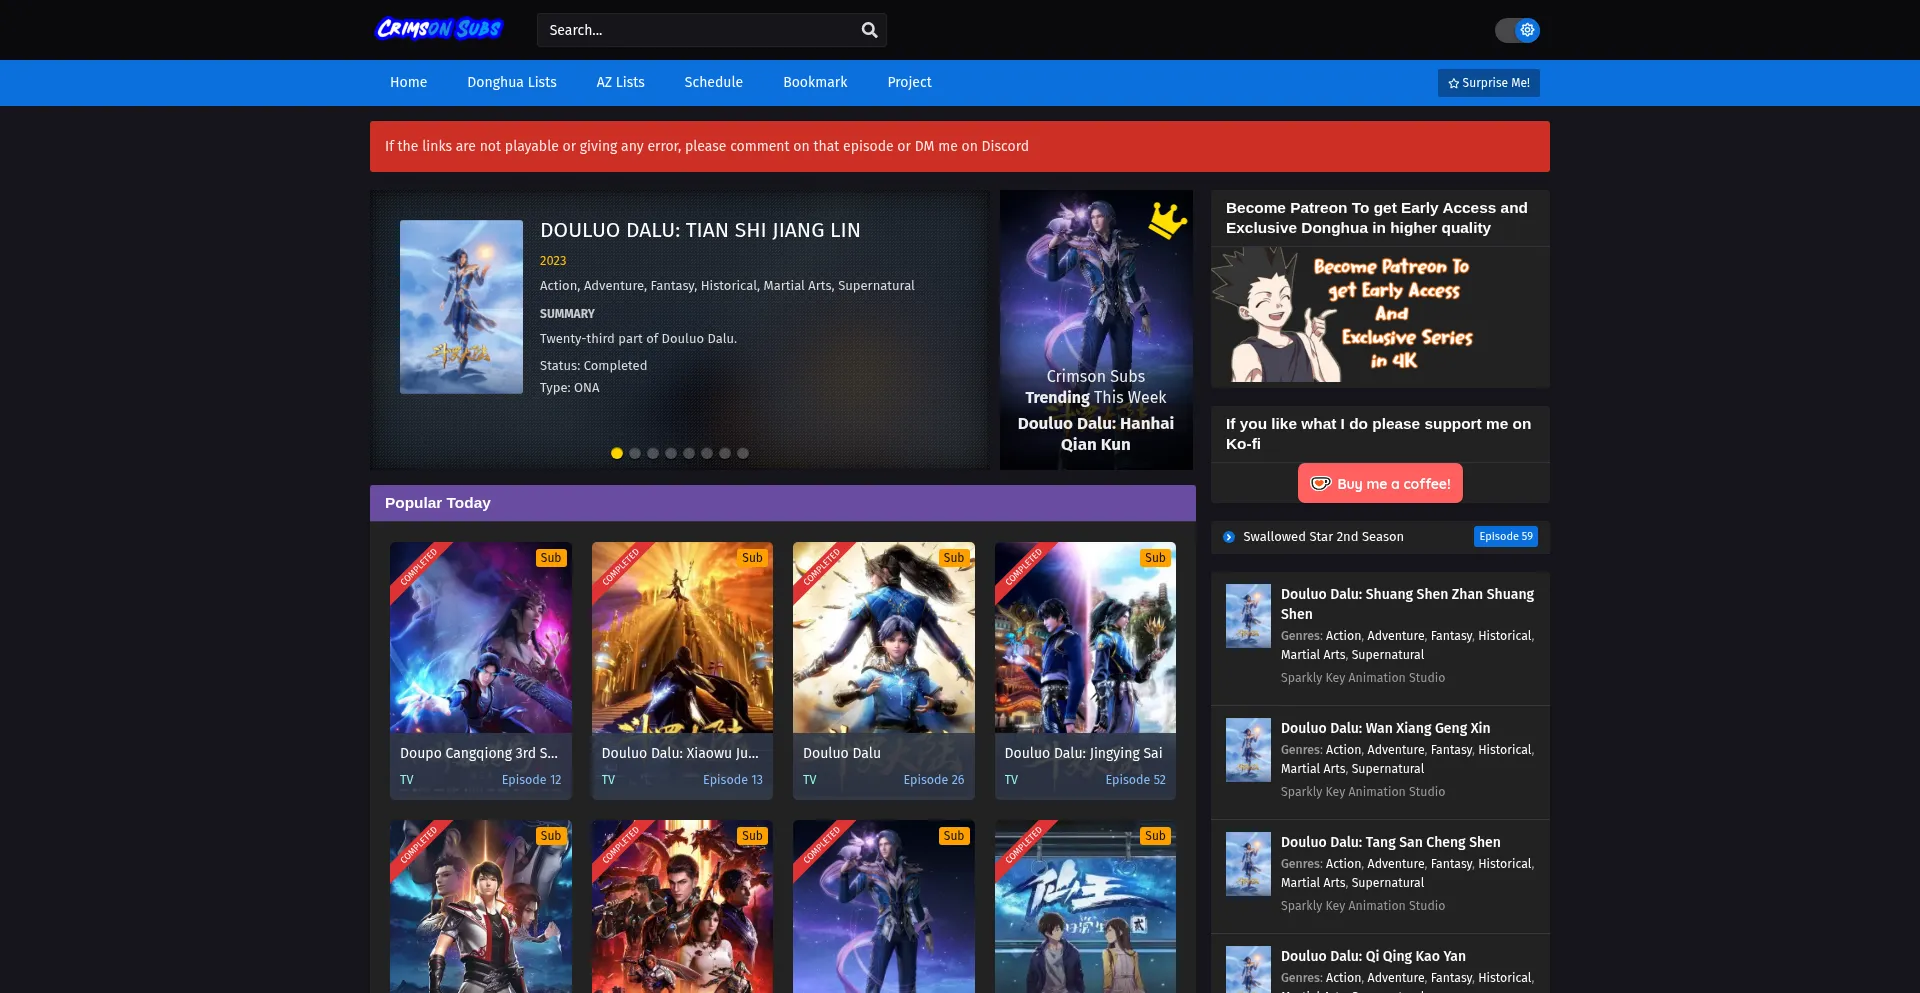Open Douluo Dalu: Tian Shi Jiang Lin title
Image resolution: width=1920 pixels, height=993 pixels.
pyautogui.click(x=700, y=230)
